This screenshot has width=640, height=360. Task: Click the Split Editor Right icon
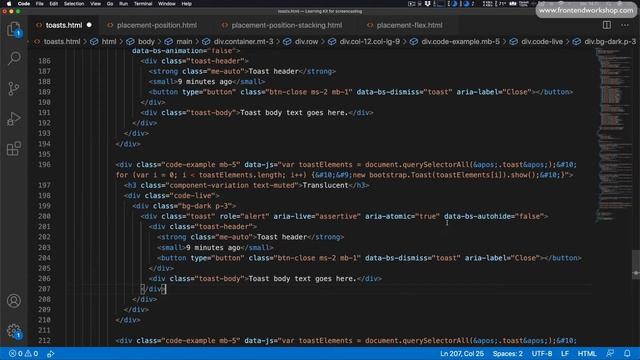coord(607,25)
